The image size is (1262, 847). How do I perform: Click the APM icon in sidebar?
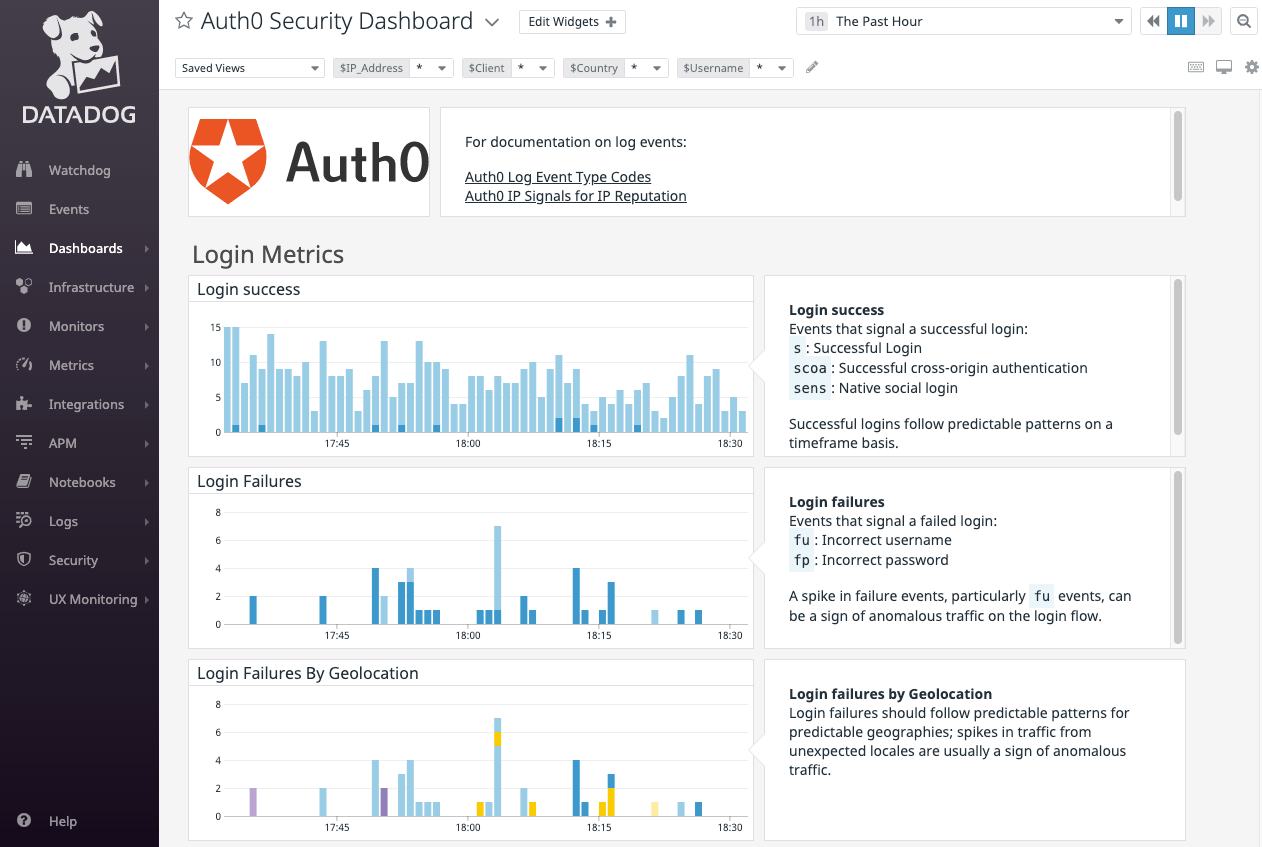(25, 443)
